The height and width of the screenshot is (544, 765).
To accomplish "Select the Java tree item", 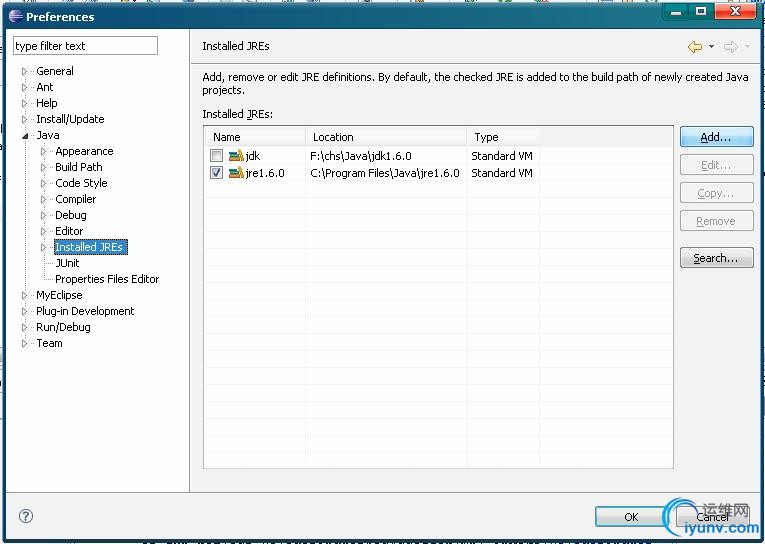I will pyautogui.click(x=47, y=136).
